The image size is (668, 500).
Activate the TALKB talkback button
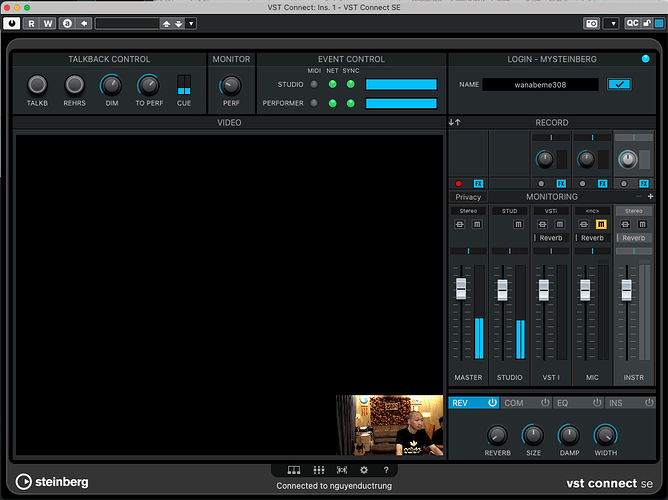click(x=37, y=84)
